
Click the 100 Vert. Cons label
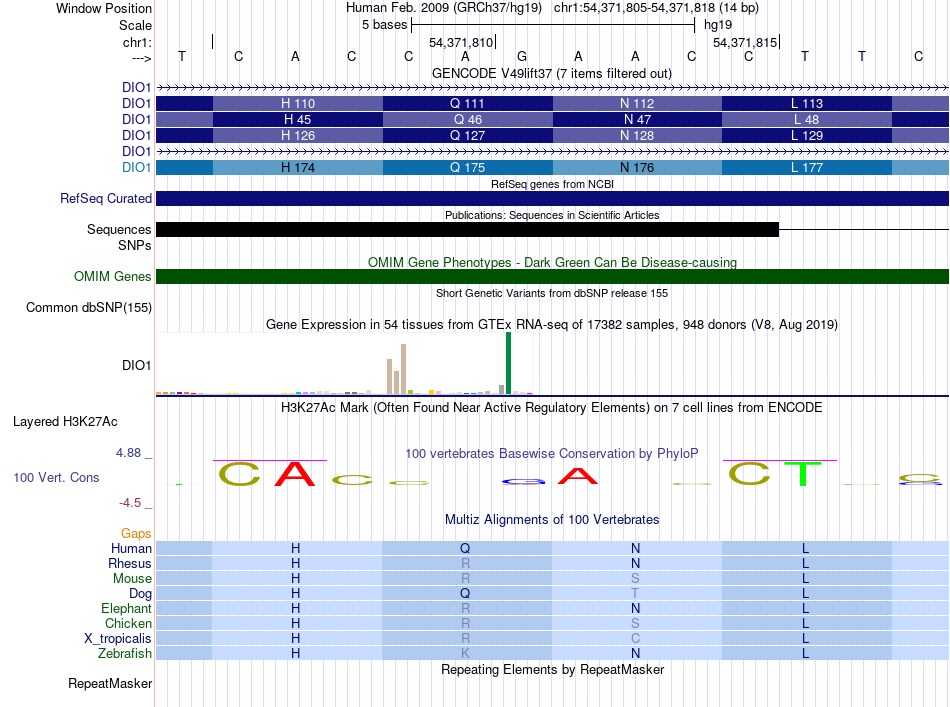pos(56,477)
